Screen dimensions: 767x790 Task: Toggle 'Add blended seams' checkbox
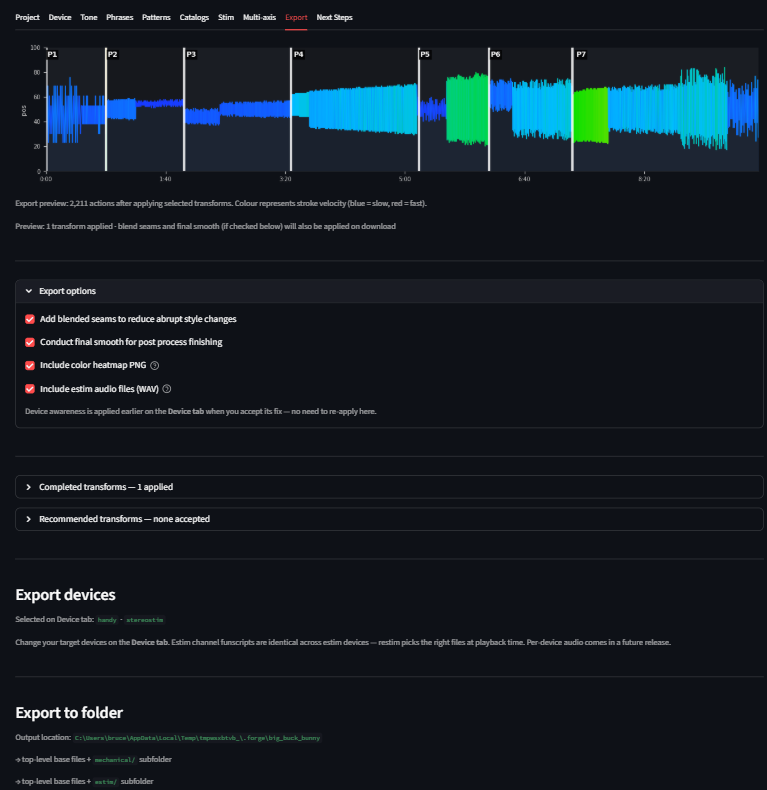(x=30, y=319)
